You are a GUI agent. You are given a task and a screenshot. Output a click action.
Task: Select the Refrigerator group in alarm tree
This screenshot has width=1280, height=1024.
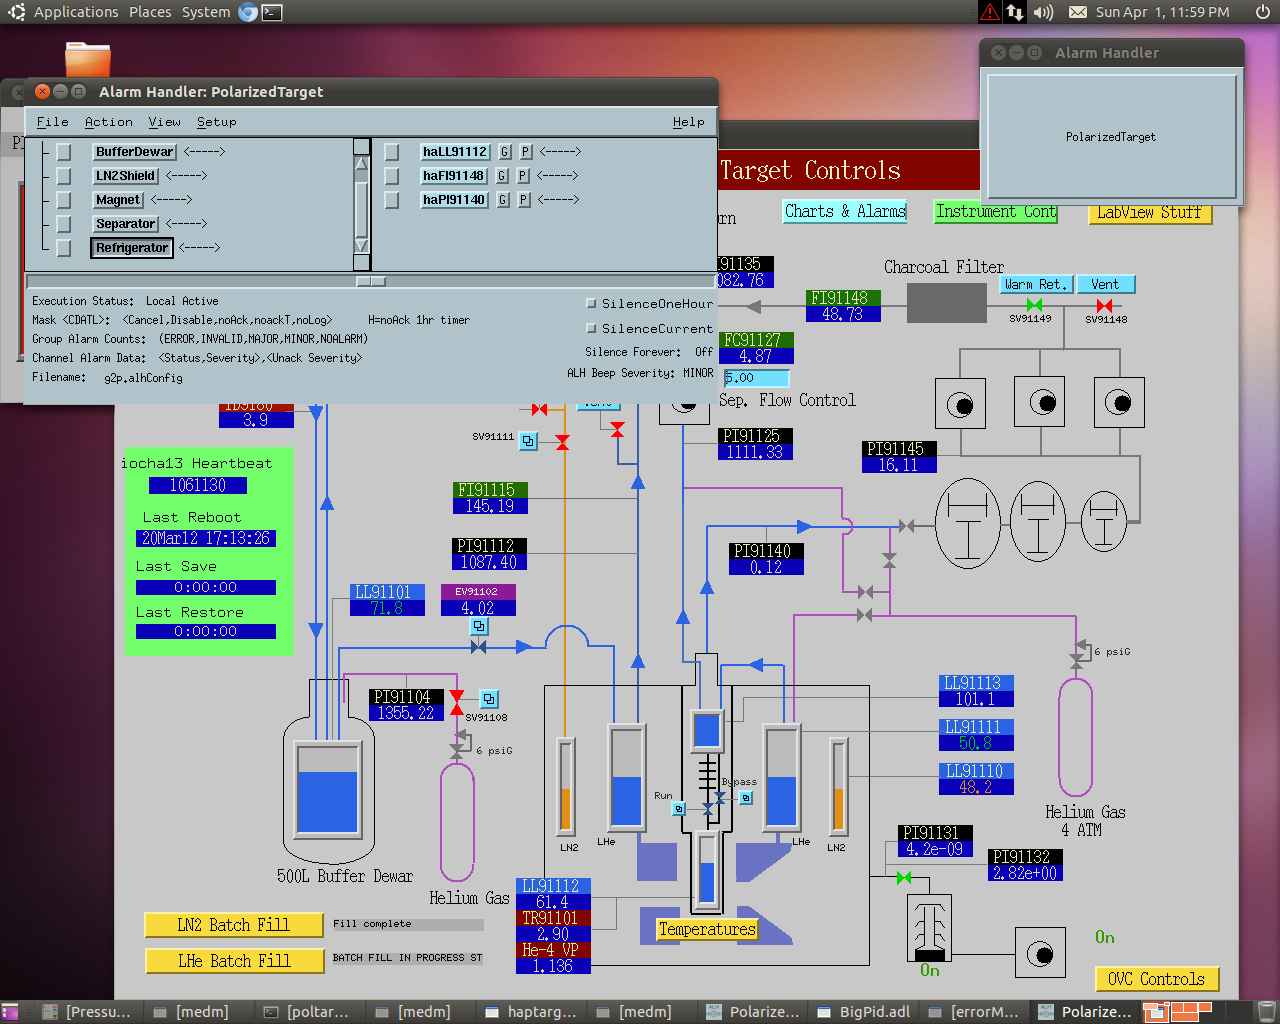(132, 248)
